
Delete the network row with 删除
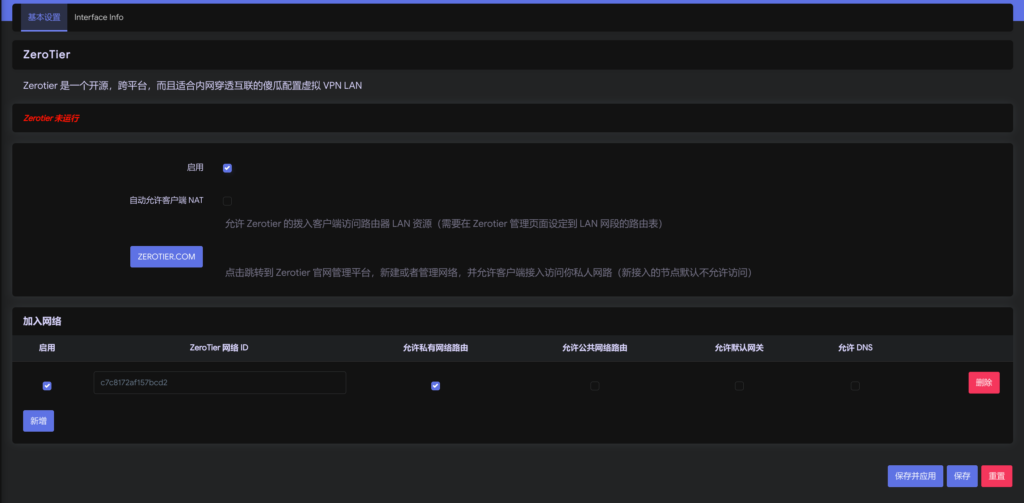point(984,383)
